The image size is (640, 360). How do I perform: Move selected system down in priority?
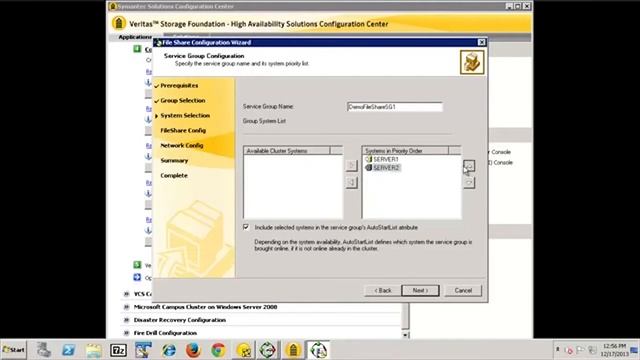(469, 182)
